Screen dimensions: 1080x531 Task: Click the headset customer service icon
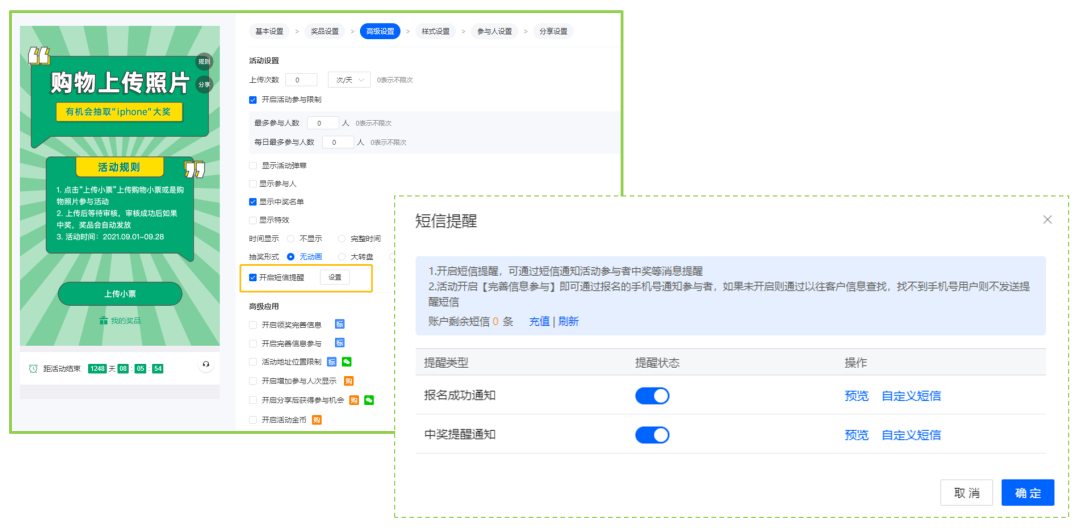pyautogui.click(x=206, y=364)
